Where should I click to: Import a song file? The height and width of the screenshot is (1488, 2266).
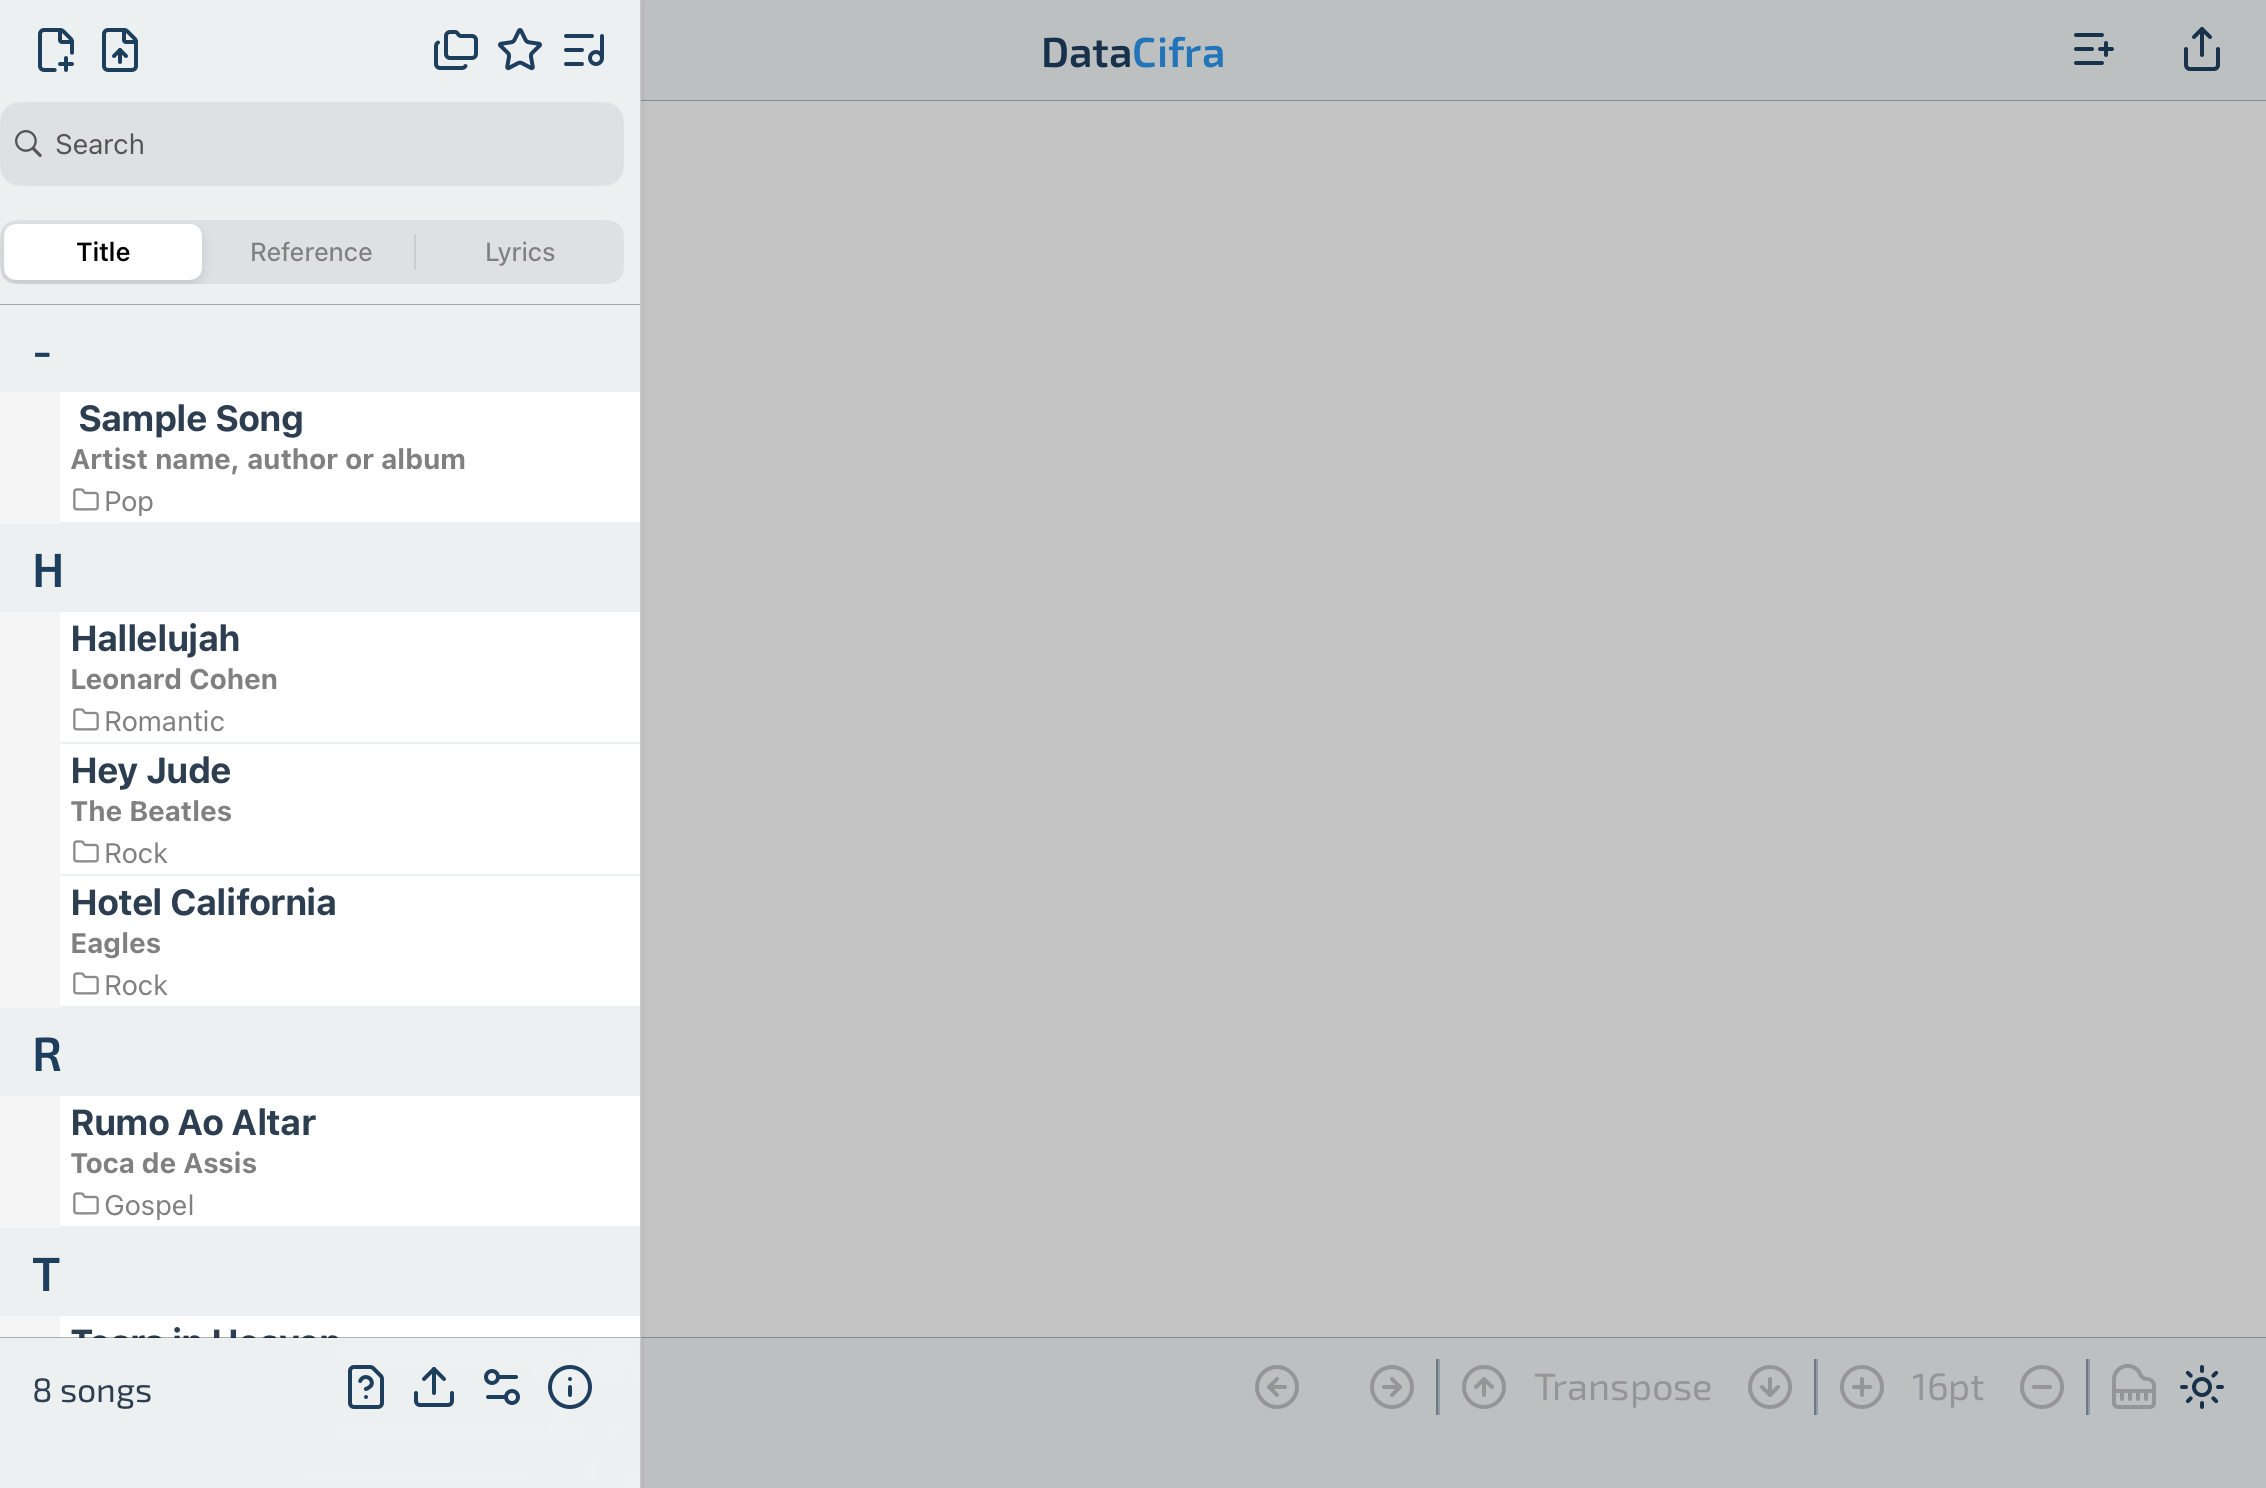(x=121, y=50)
